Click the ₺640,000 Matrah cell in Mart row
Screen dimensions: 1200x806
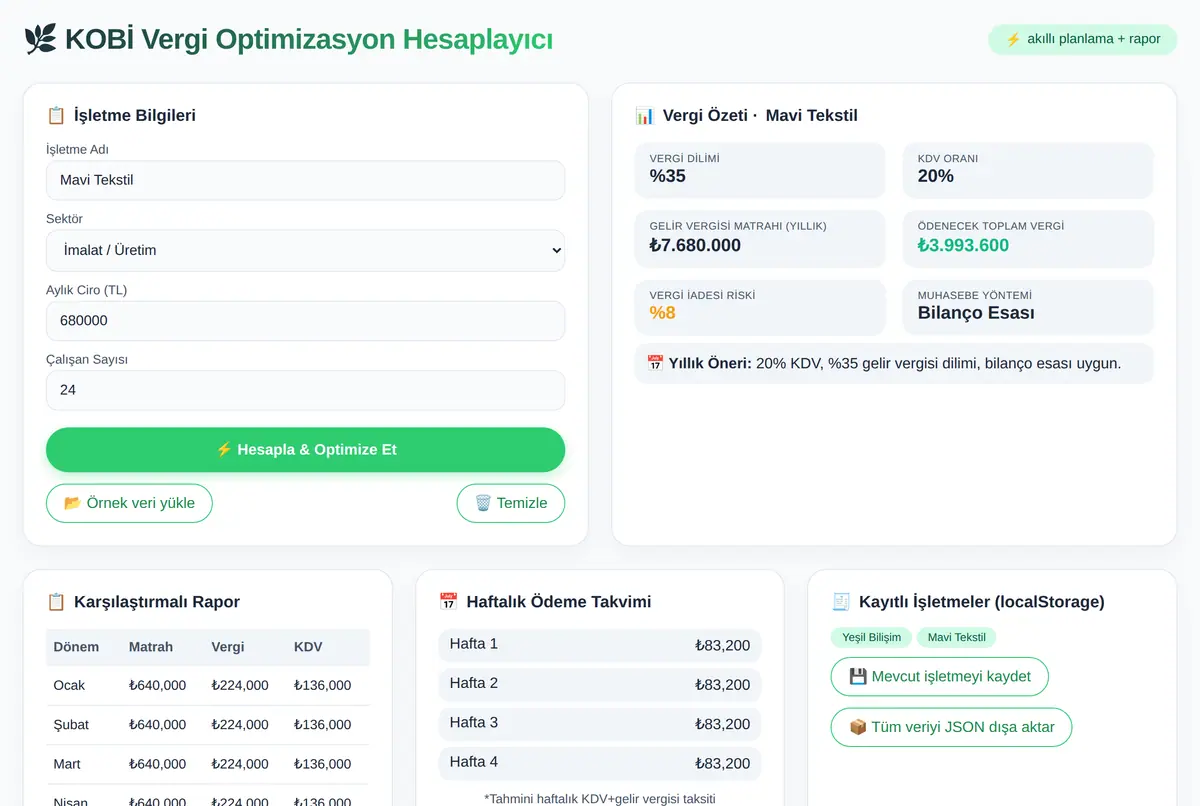point(157,764)
